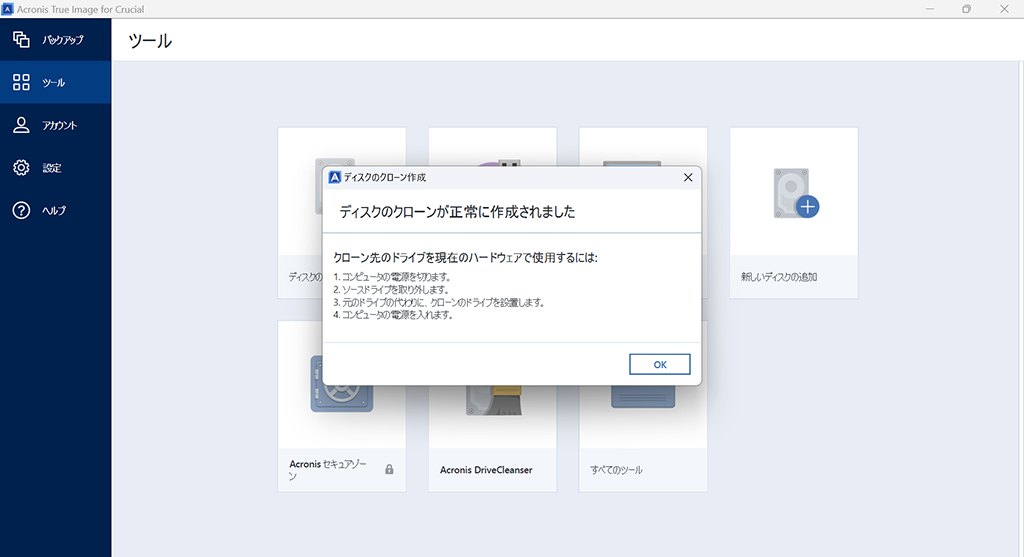Open the 新しいディスクの追加 tool label
Screen dimensions: 1024x557
778,277
